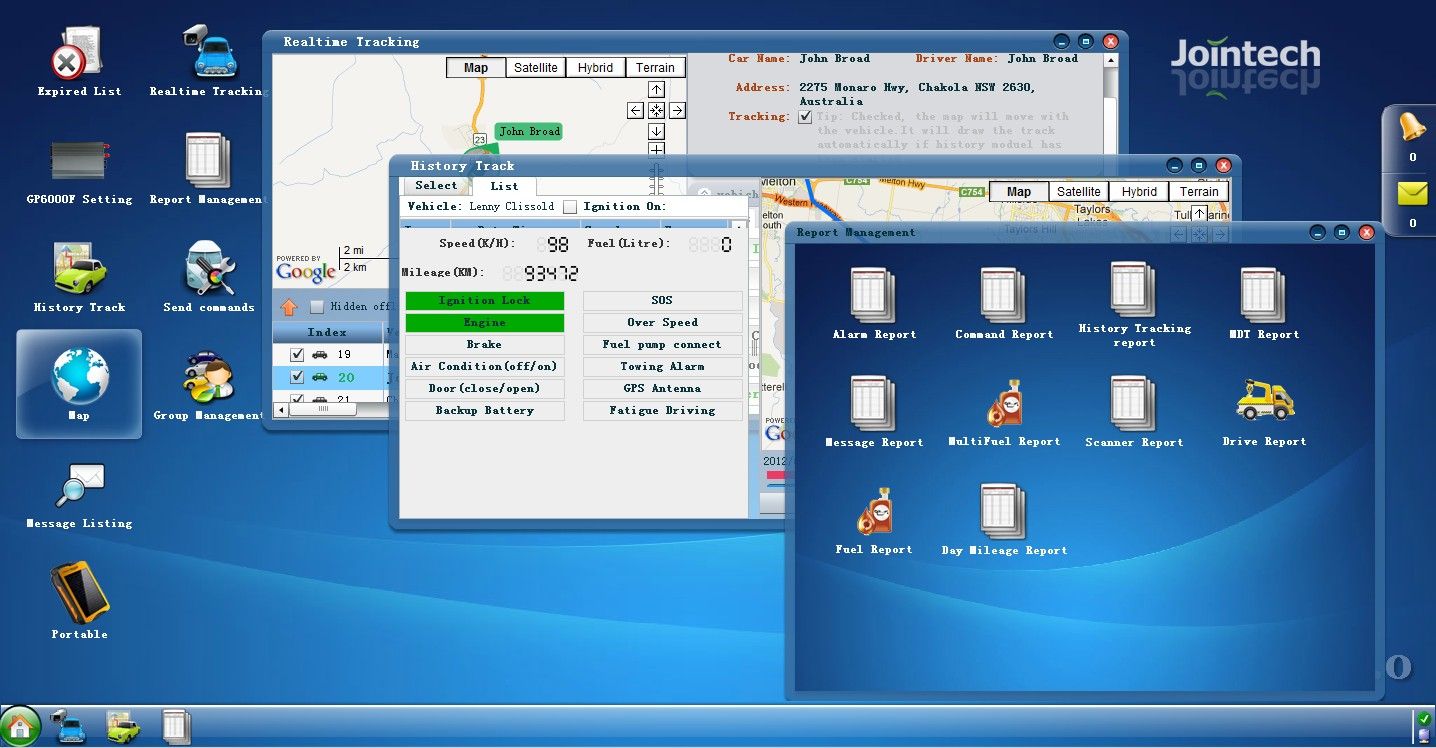Click horizontal scrollbar left arrow in vehicle list
This screenshot has width=1436, height=748.
281,409
